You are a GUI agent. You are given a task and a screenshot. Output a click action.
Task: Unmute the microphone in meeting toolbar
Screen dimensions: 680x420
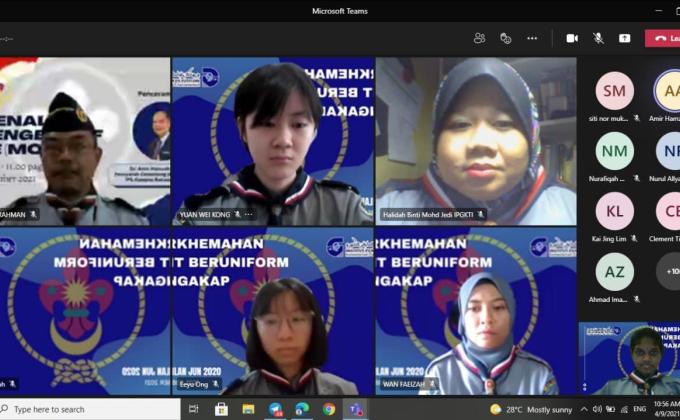[x=598, y=38]
